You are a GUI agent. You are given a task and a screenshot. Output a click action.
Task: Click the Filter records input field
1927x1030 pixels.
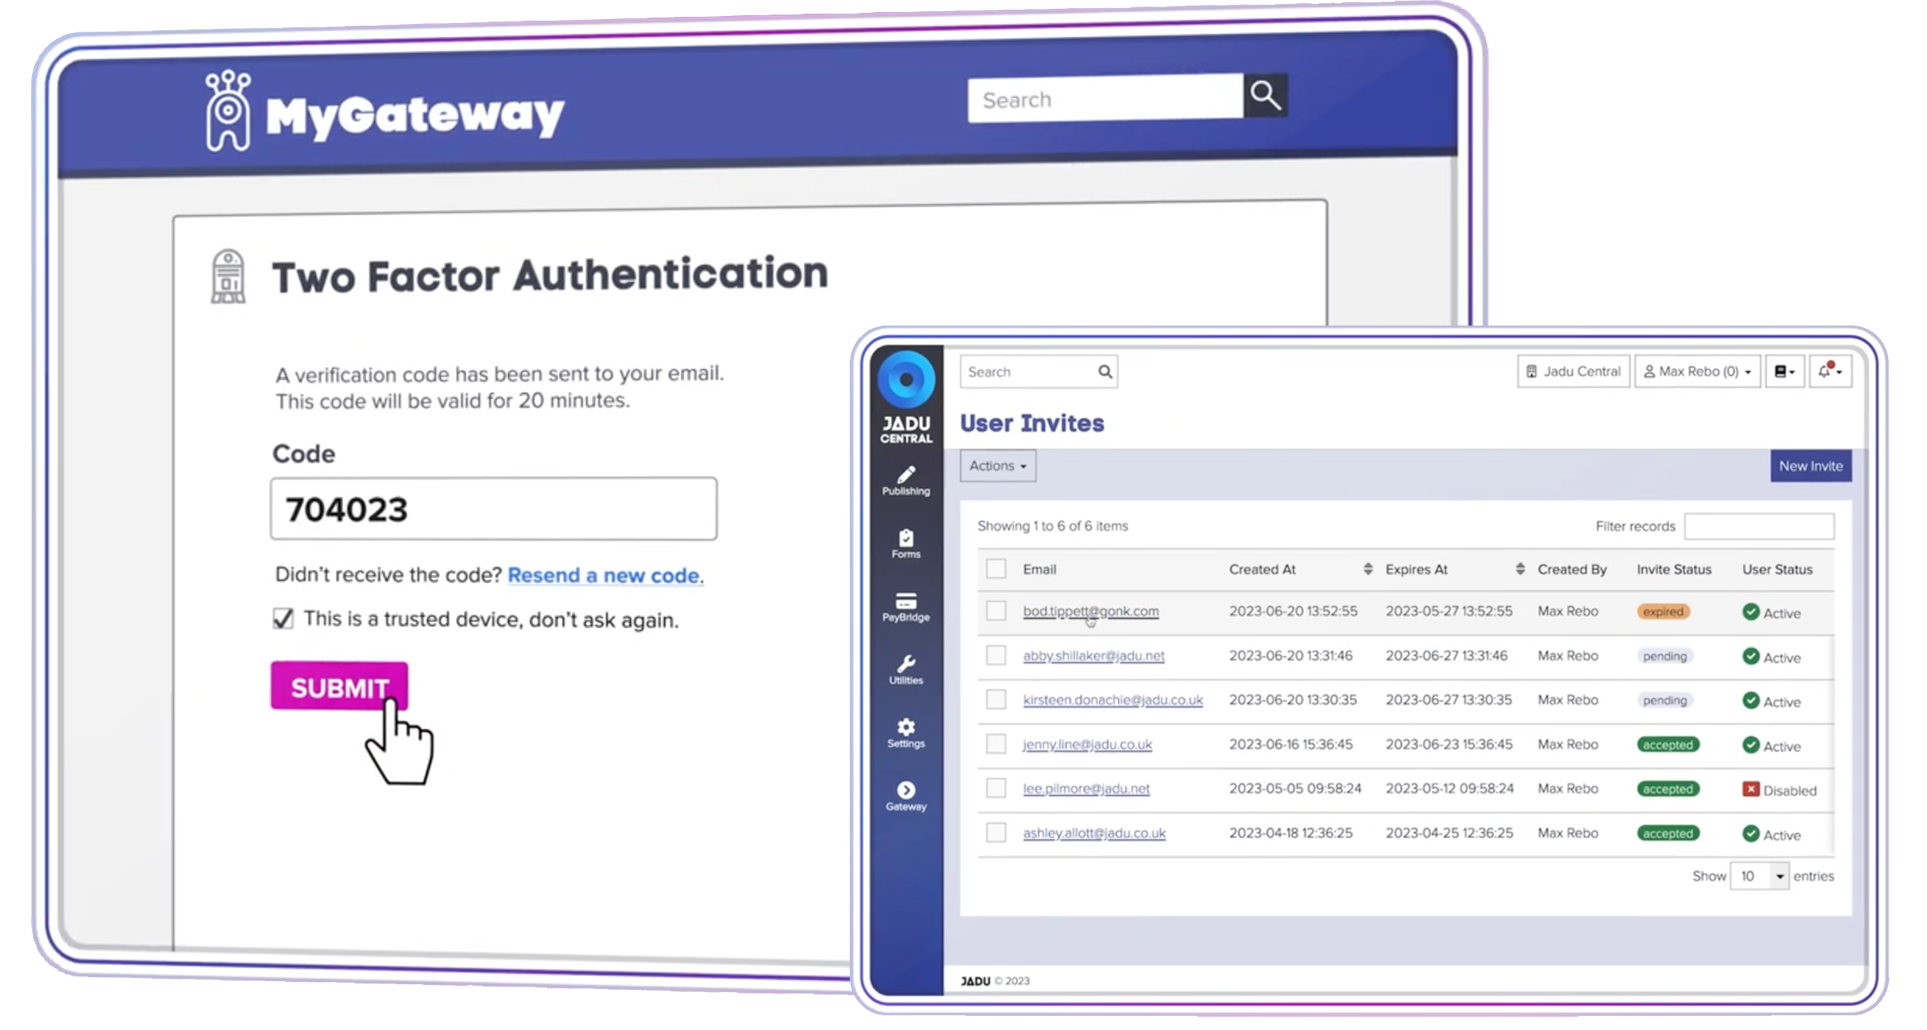click(1758, 526)
